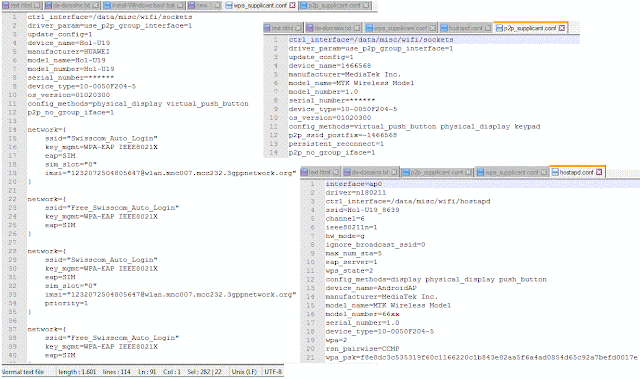Click 'device_name=1466568' in middle editor
The image size is (640, 379).
(330, 66)
